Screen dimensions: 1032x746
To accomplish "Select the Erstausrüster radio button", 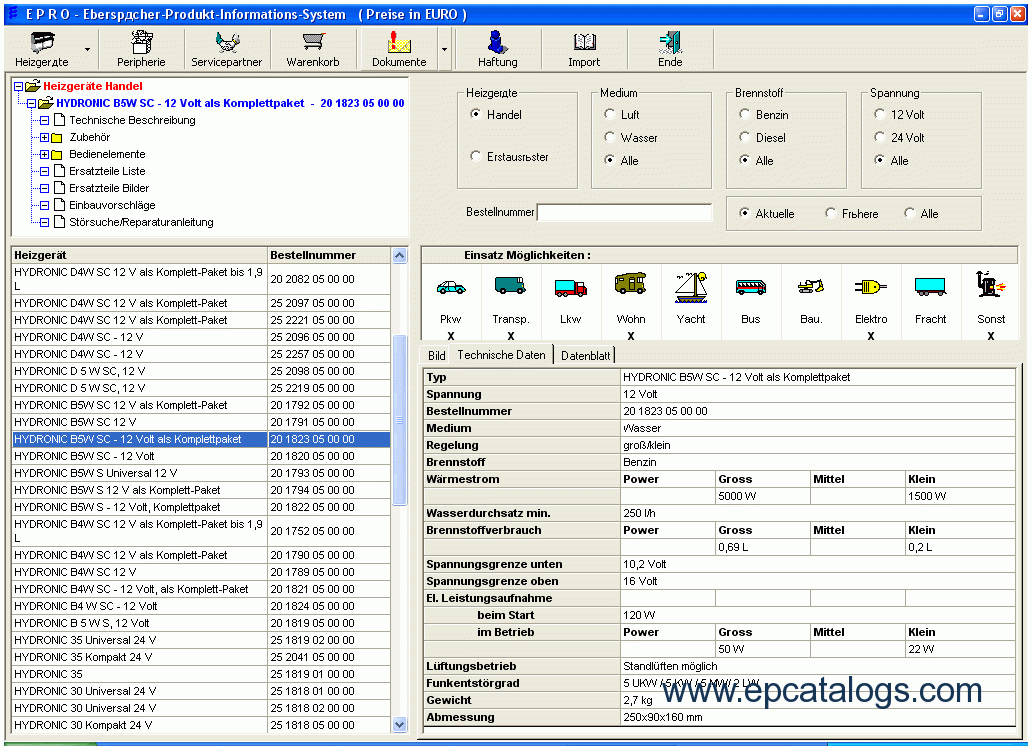I will 475,156.
